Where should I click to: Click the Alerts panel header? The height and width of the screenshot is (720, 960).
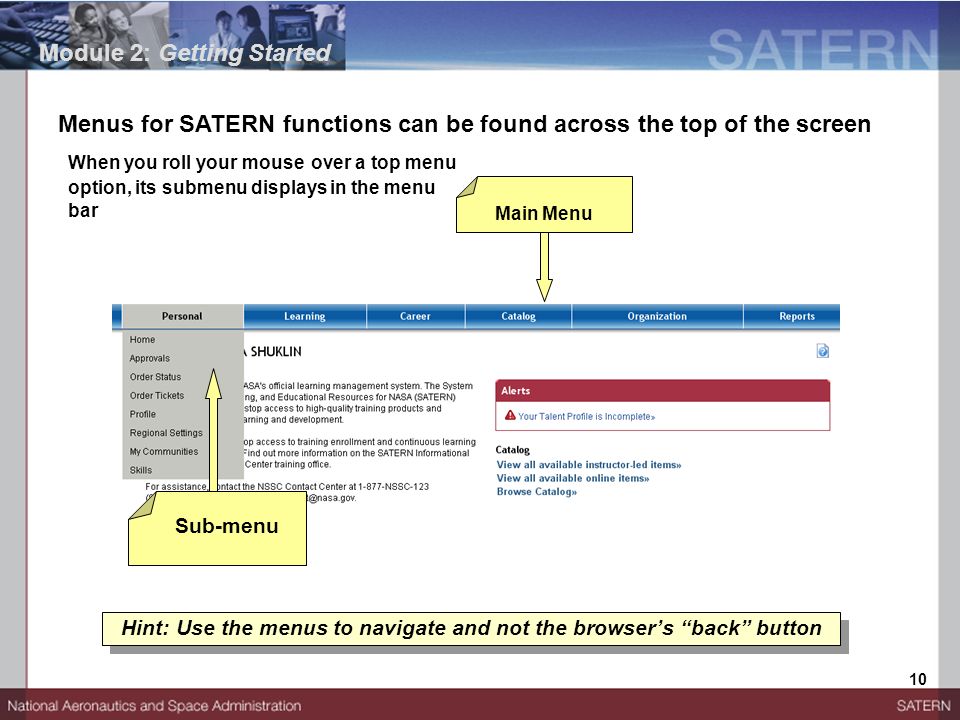click(662, 391)
